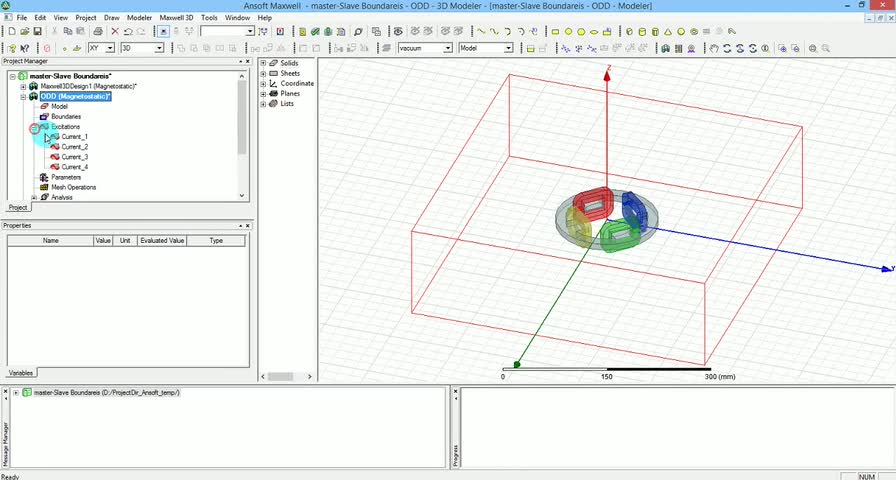Click the Copy icon in toolbar
The height and width of the screenshot is (480, 896).
point(67,31)
